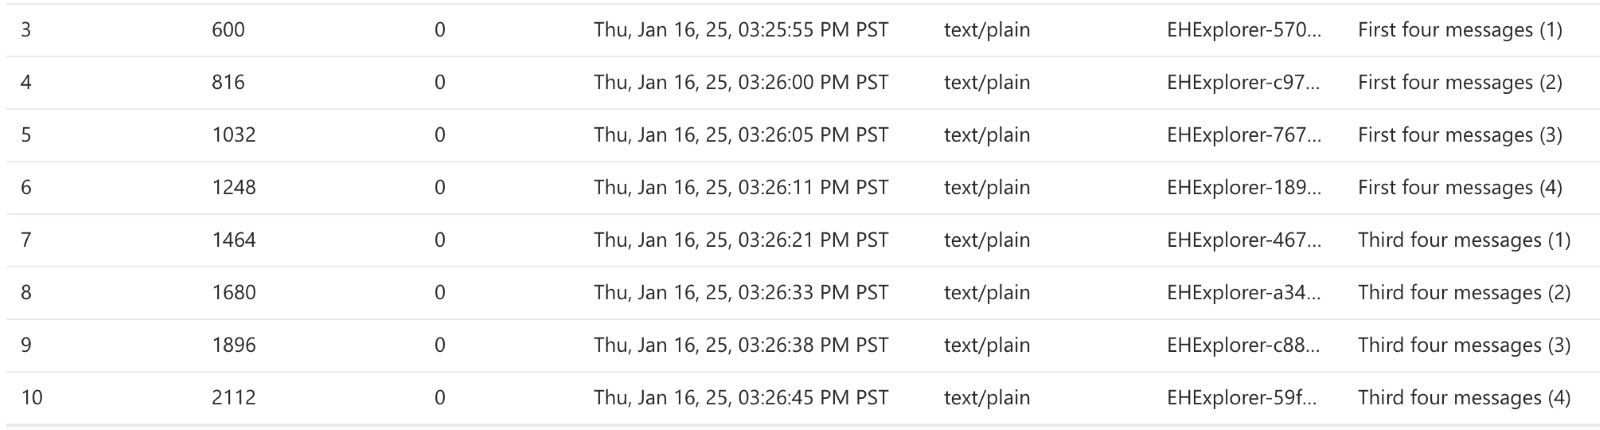
Task: Click text/plain in sequence 5 row
Action: [987, 135]
